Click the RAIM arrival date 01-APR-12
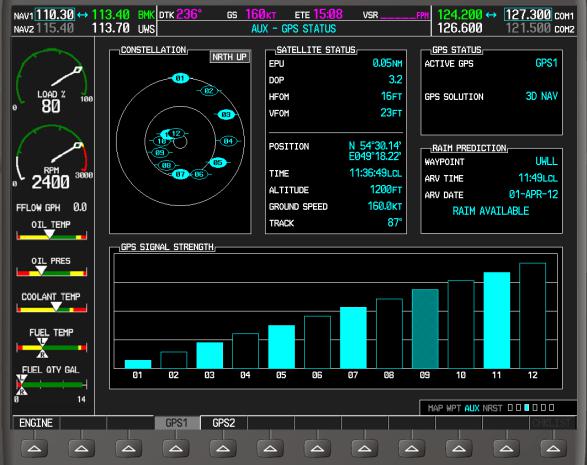The image size is (587, 465). 533,194
